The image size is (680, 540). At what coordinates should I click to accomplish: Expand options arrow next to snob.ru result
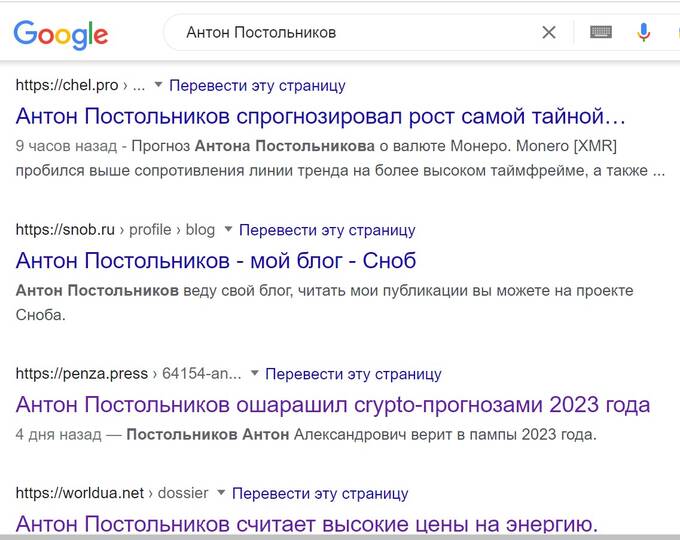pos(229,230)
